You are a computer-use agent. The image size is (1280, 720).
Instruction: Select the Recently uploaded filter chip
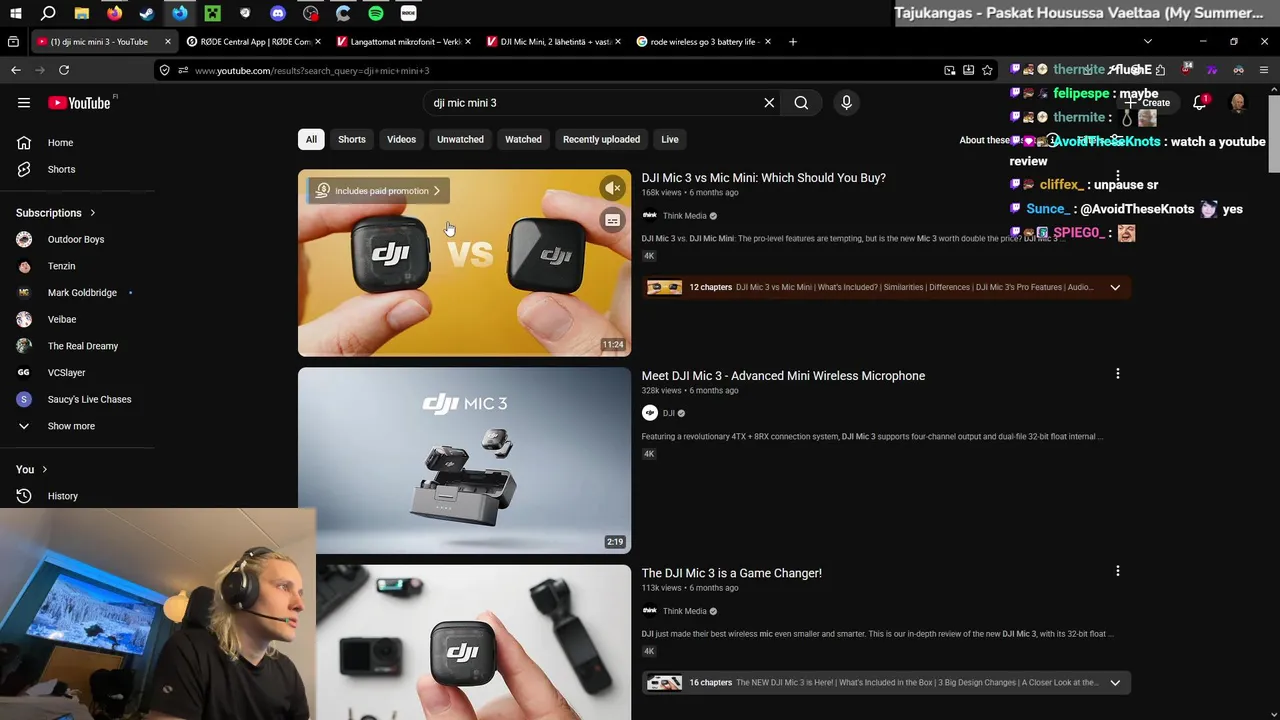pyautogui.click(x=601, y=139)
